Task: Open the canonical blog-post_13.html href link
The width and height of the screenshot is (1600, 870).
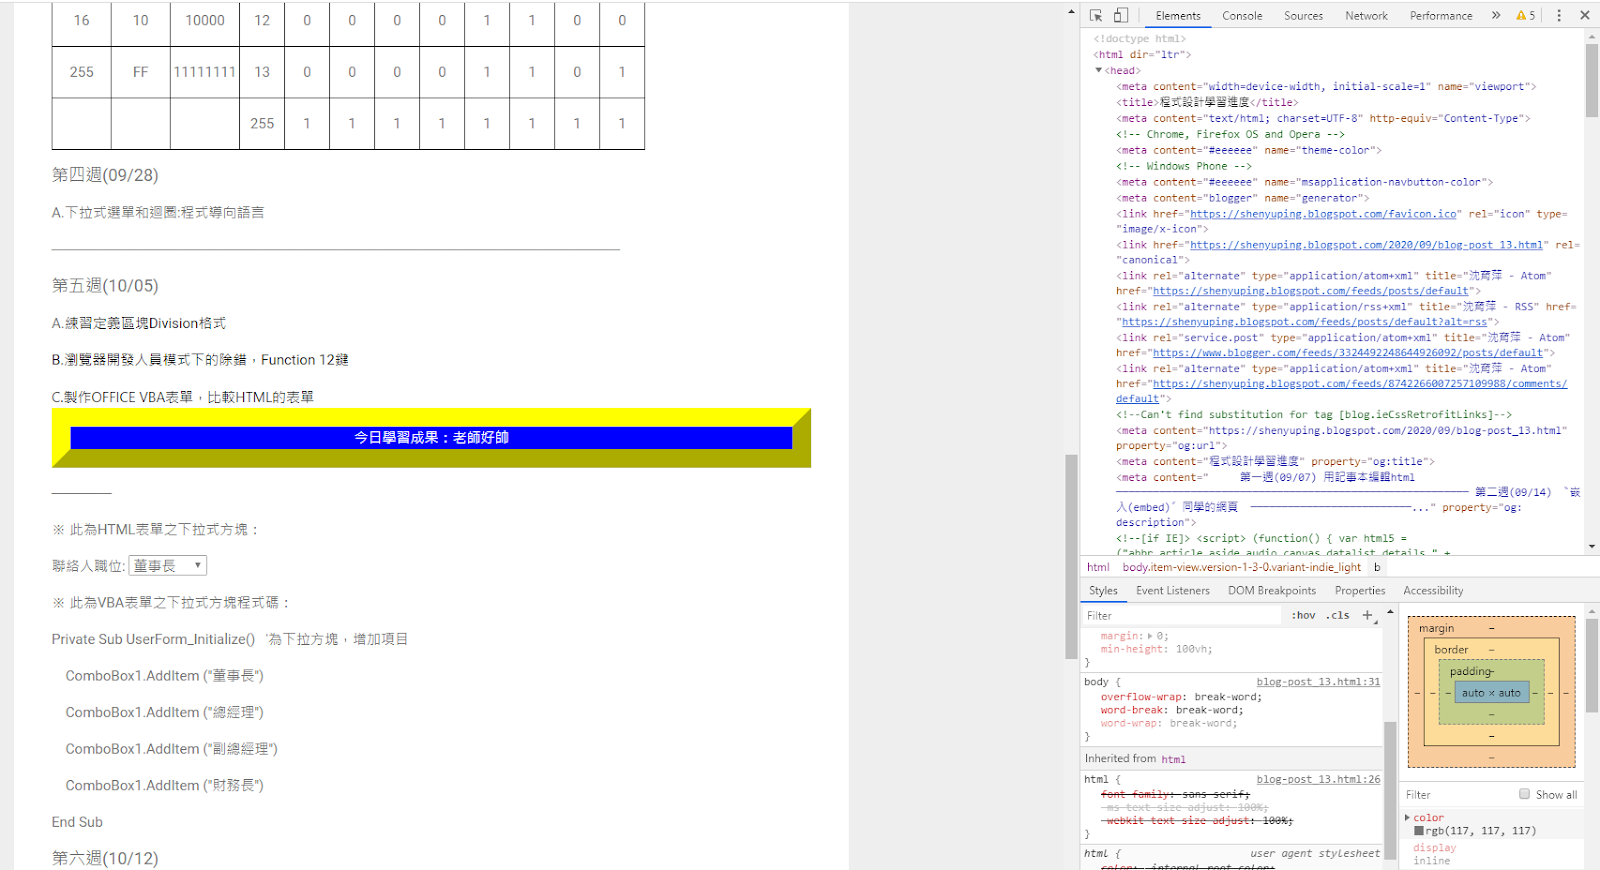Action: coord(1367,245)
